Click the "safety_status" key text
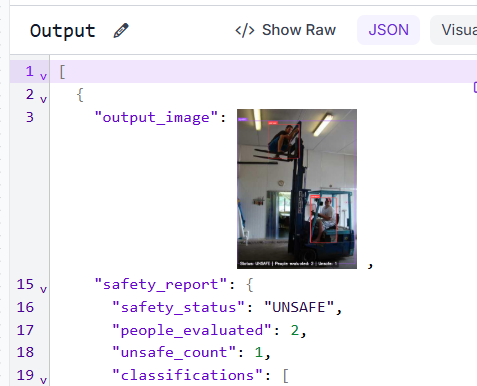 179,307
